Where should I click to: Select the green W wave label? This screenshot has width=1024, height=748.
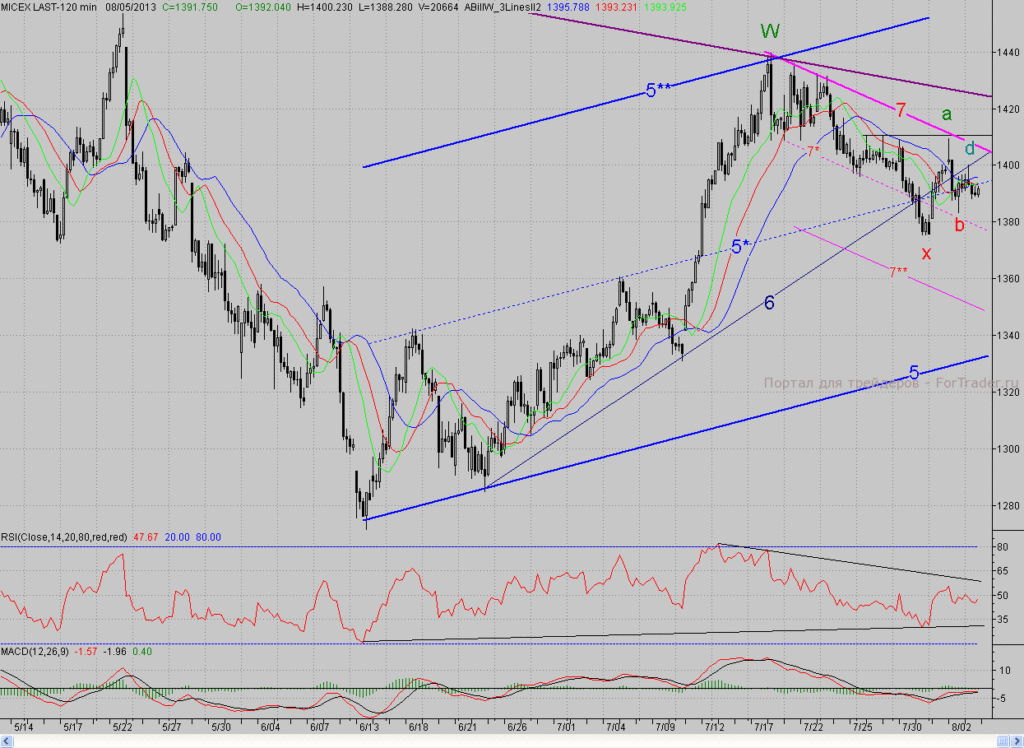tap(770, 31)
